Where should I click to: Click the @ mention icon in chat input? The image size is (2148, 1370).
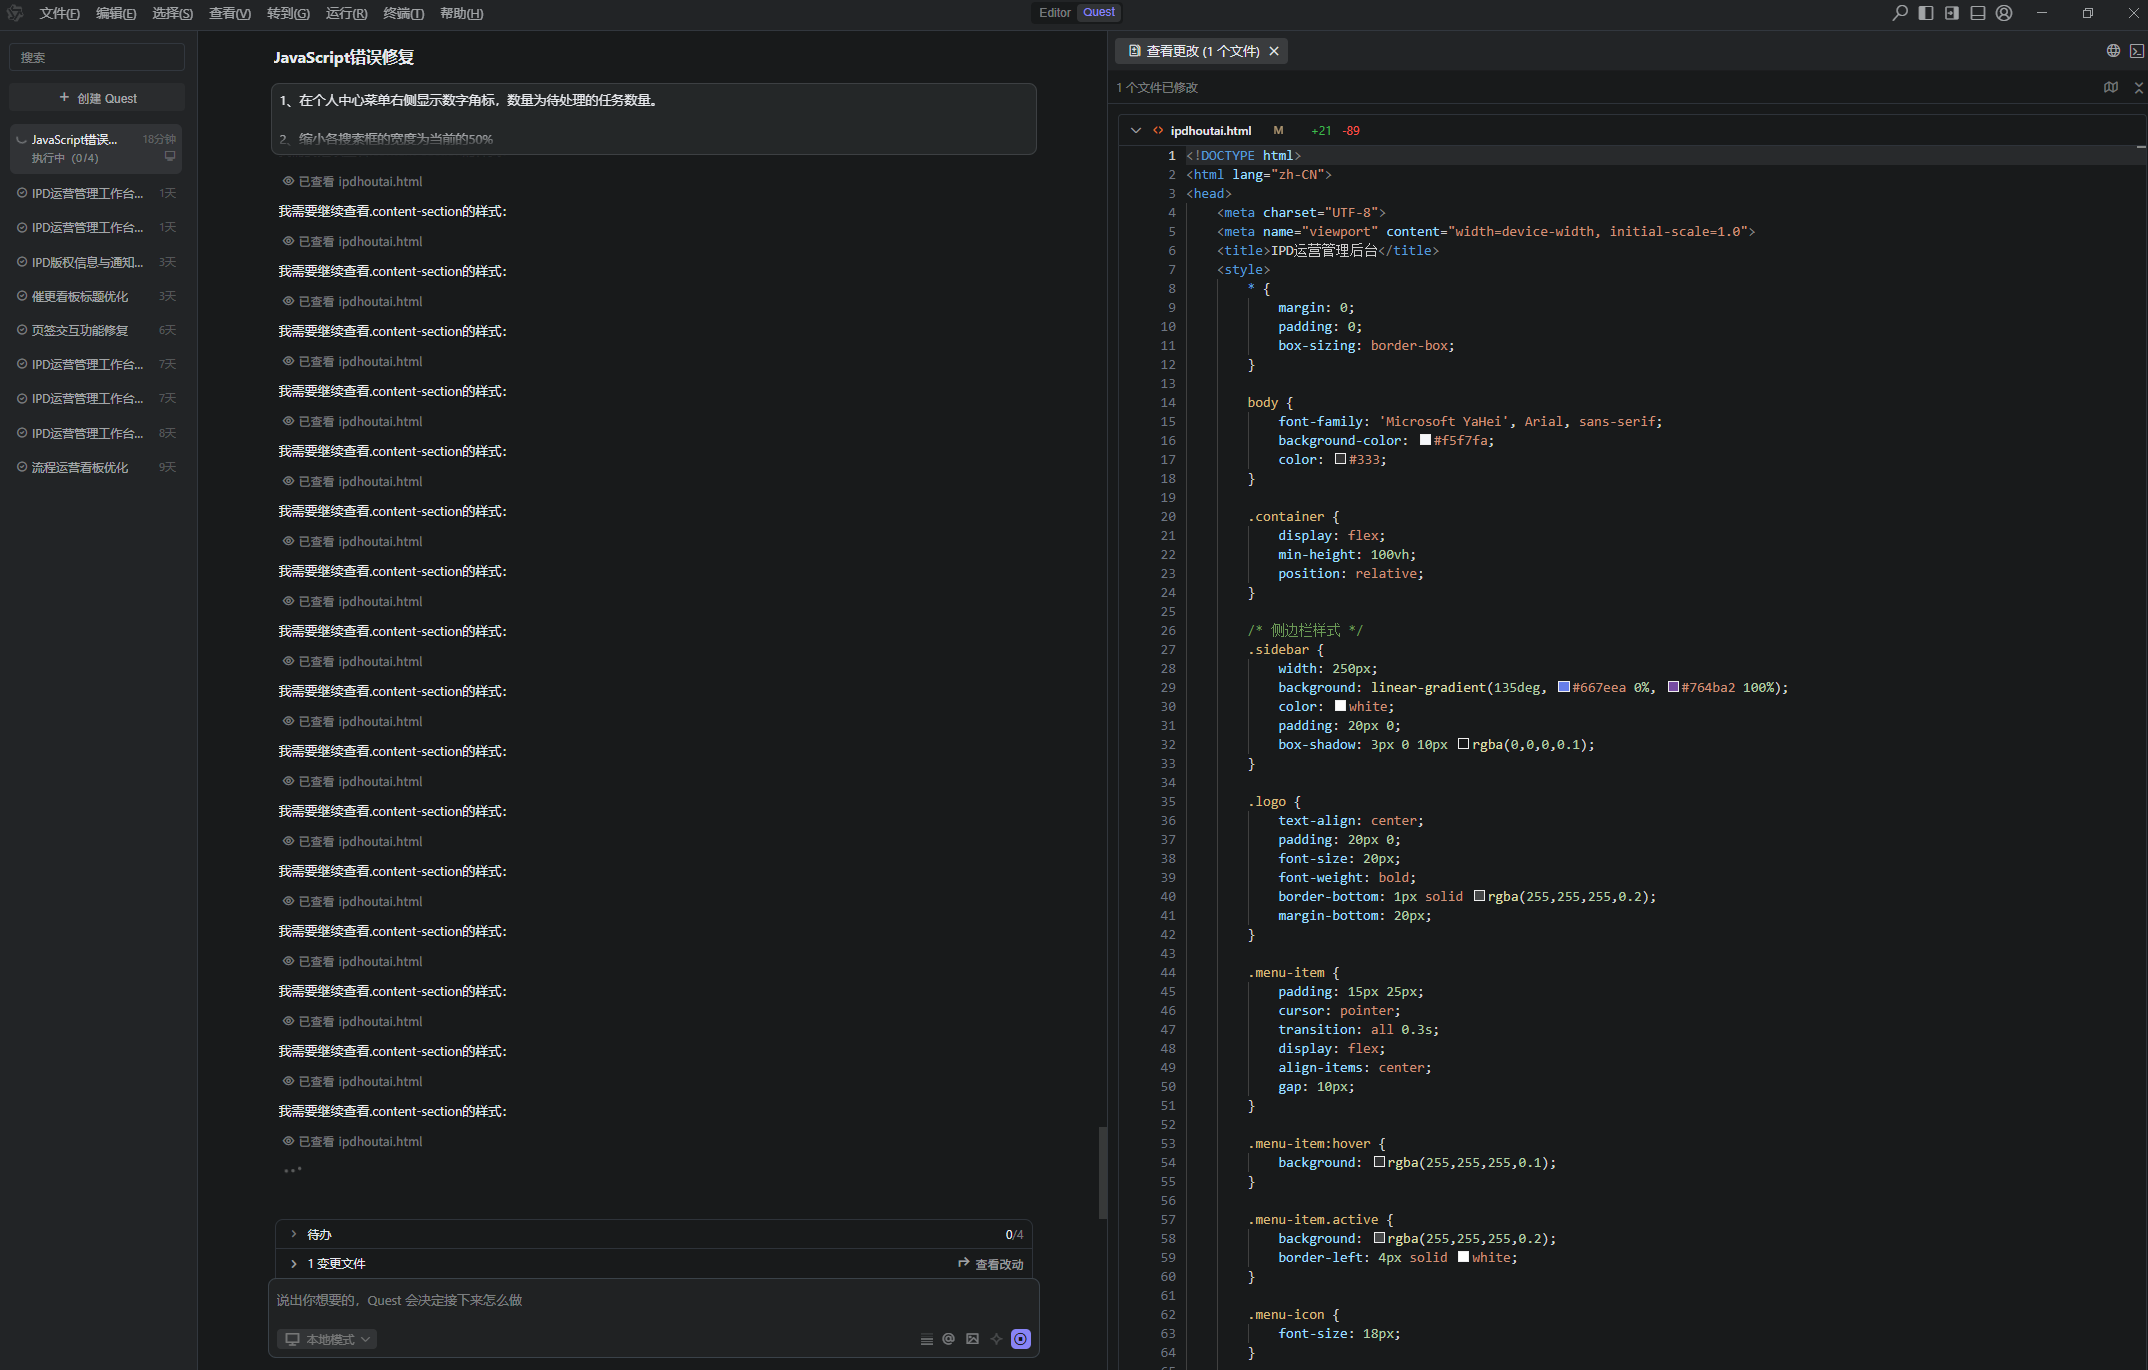(x=948, y=1339)
